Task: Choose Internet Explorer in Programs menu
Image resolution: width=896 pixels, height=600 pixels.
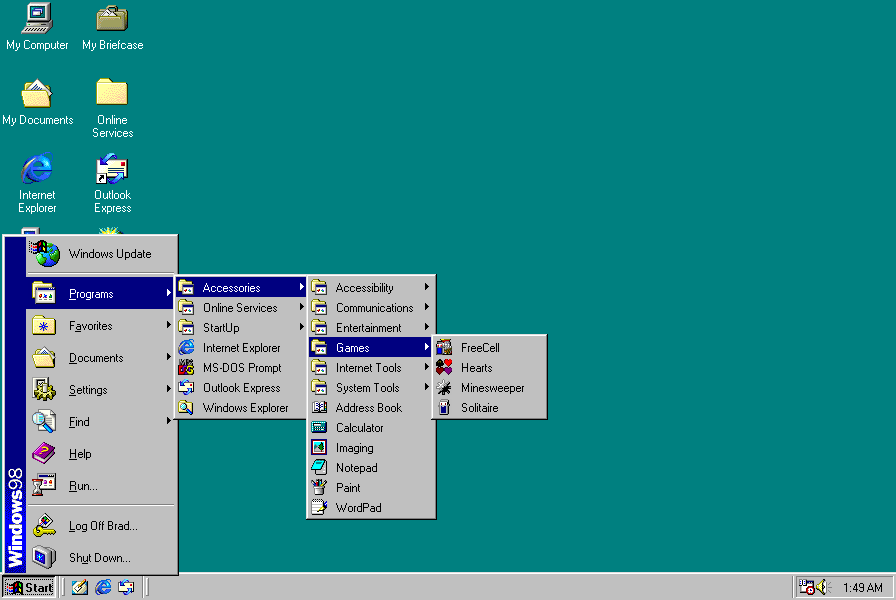Action: point(241,347)
